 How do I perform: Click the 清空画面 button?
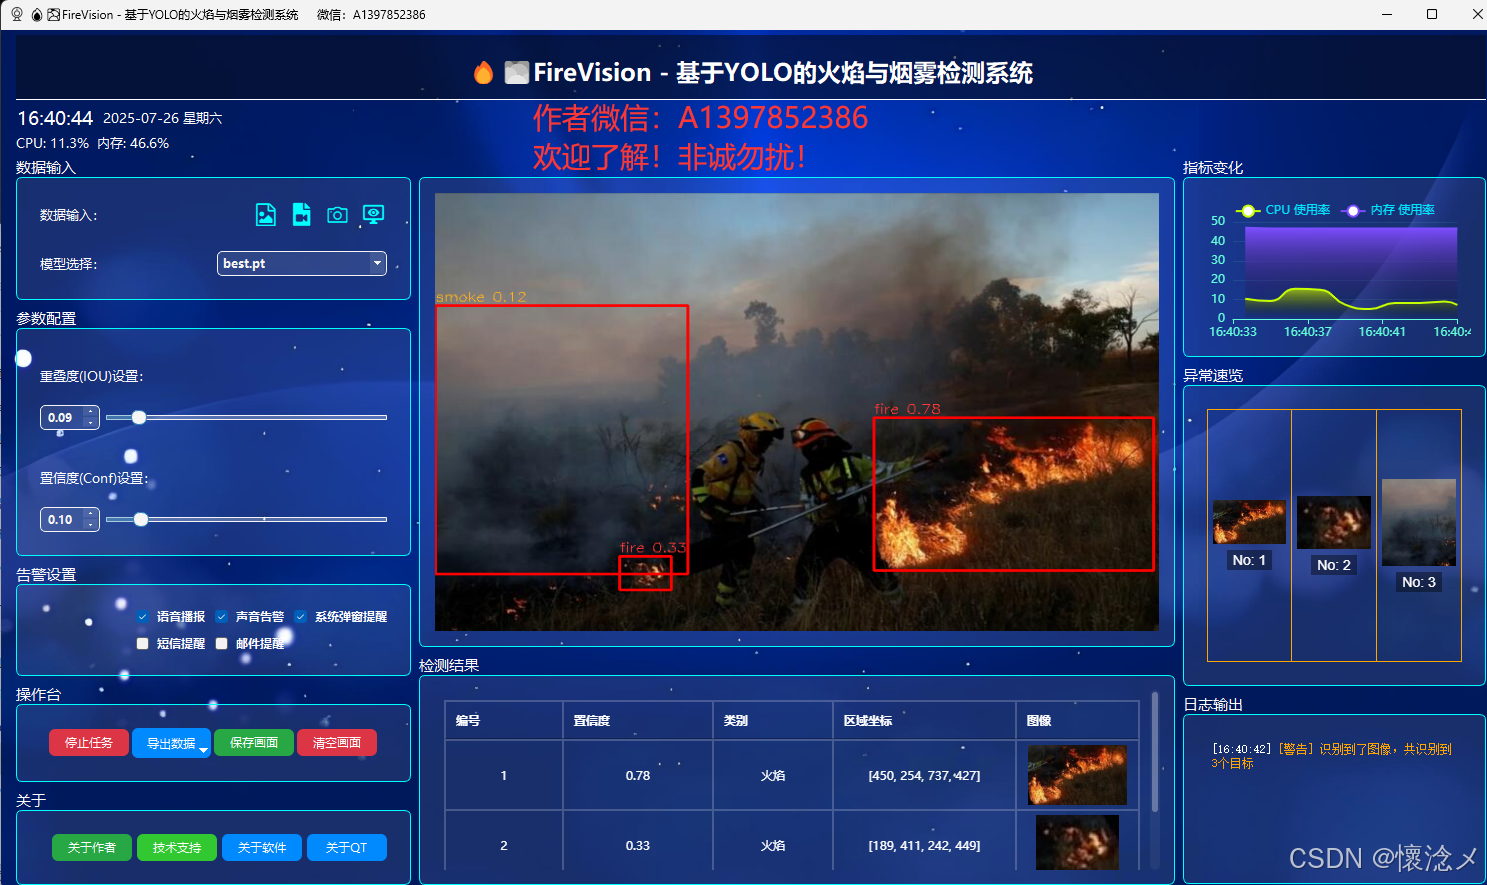[337, 743]
